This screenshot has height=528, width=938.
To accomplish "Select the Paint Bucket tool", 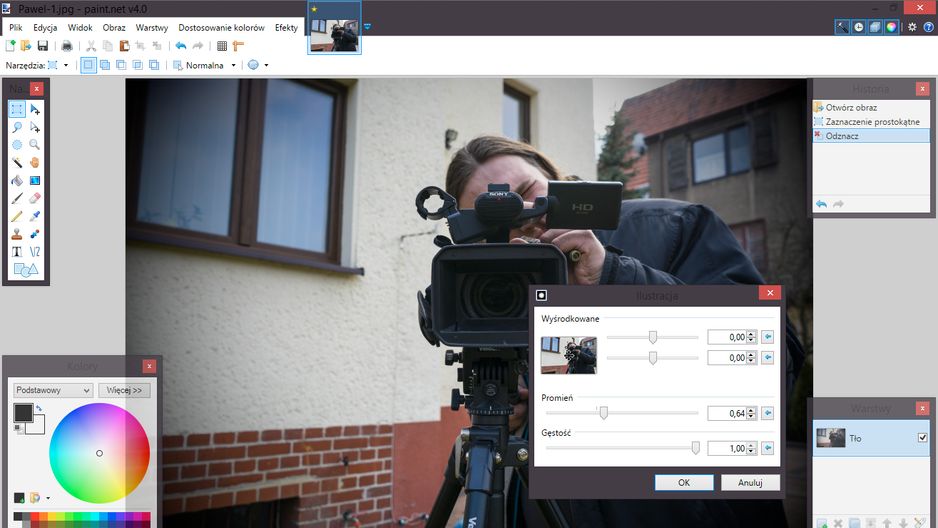I will [17, 181].
